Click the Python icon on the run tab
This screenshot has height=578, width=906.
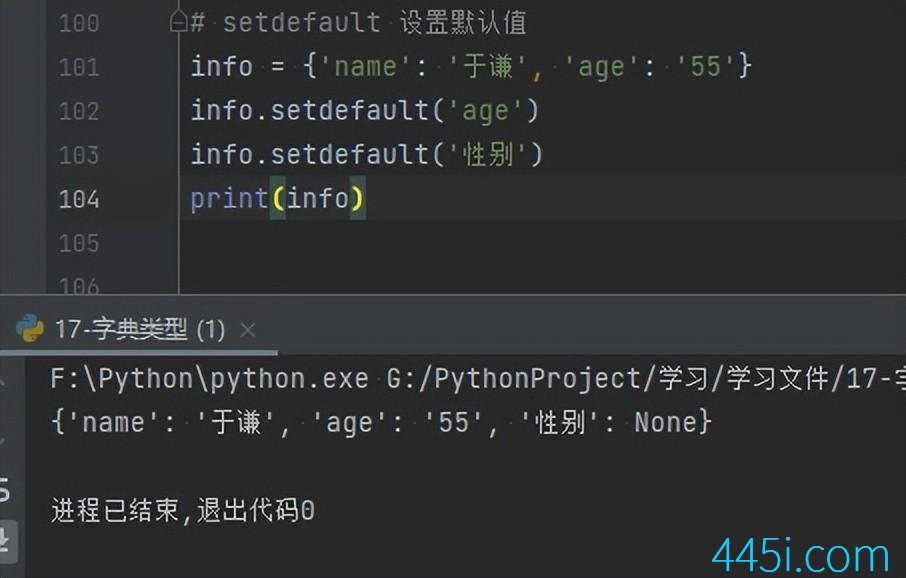point(31,329)
